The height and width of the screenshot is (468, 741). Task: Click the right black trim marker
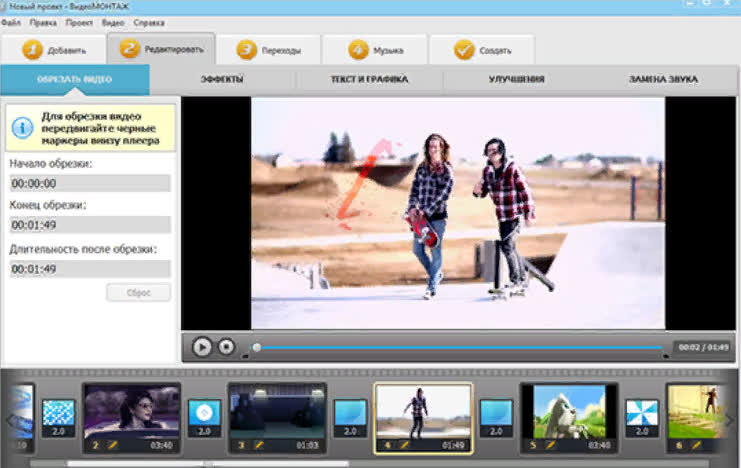666,356
